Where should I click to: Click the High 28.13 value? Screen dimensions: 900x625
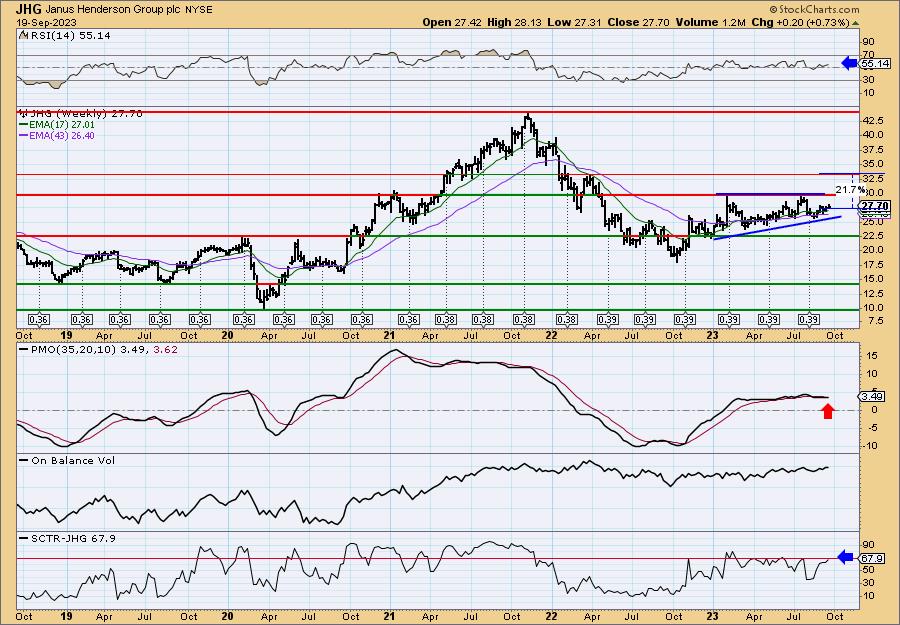coord(514,22)
